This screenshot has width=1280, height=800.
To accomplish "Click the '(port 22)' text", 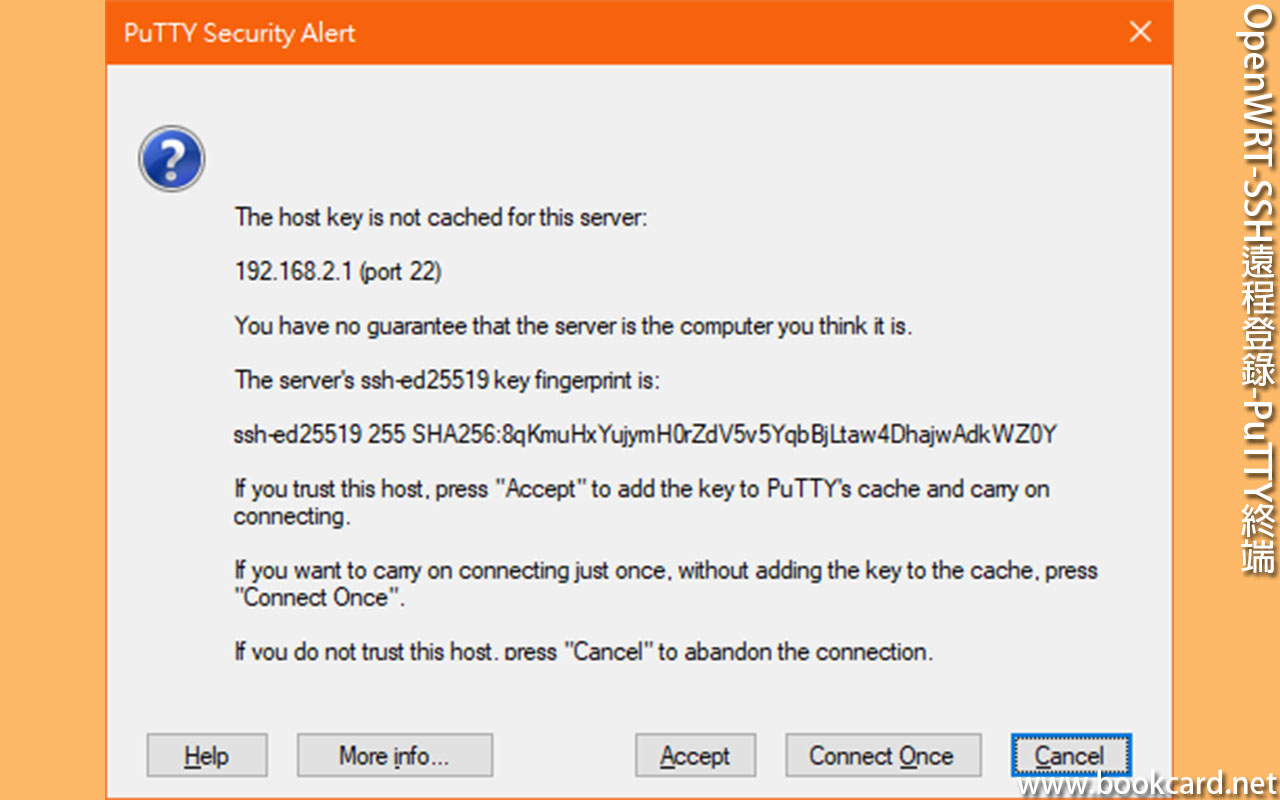I will (400, 271).
